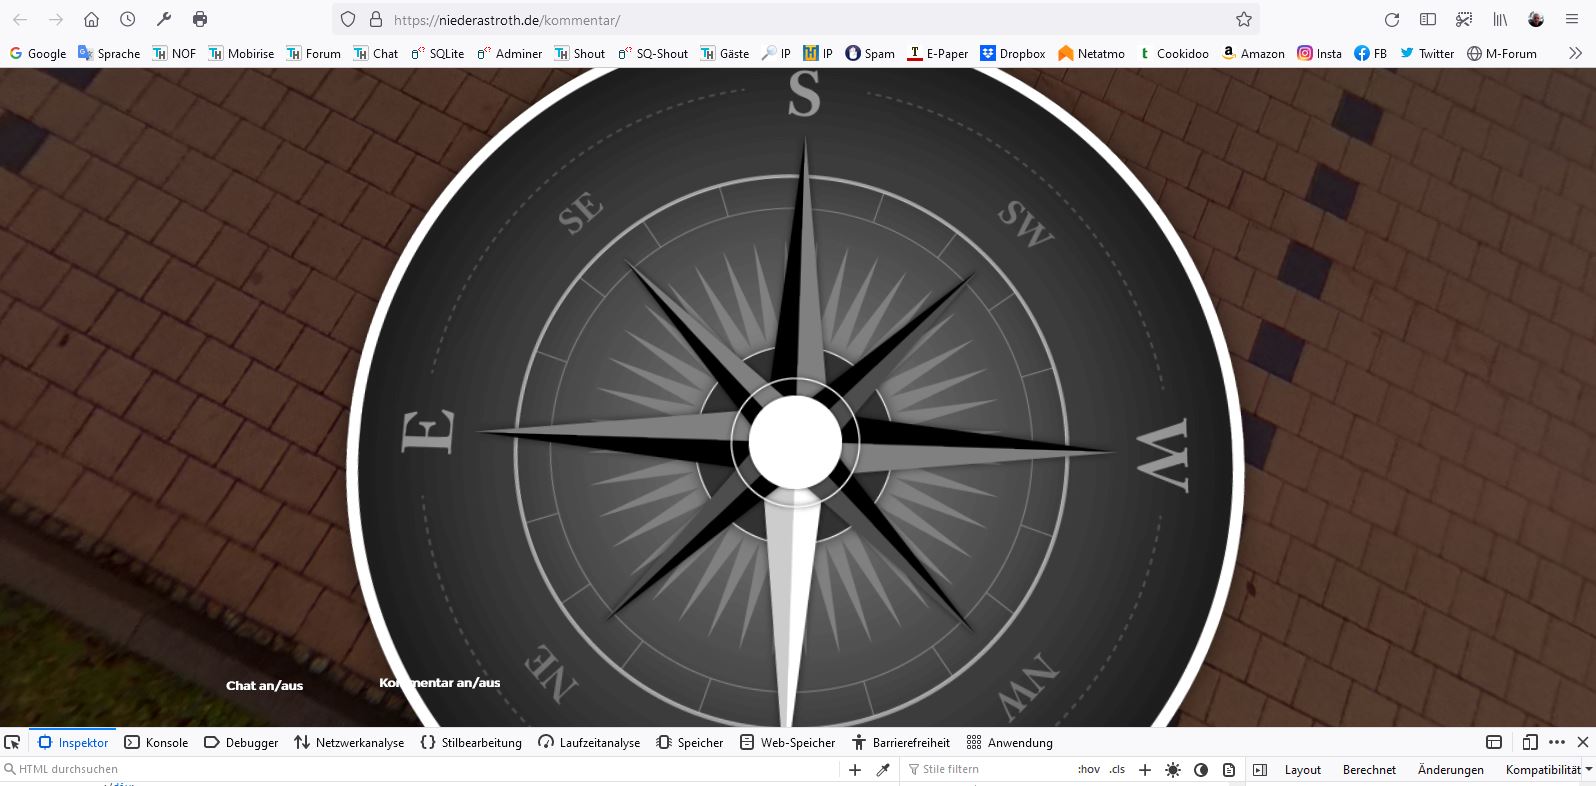
Task: Open the Twitter bookmark
Action: click(x=1427, y=53)
